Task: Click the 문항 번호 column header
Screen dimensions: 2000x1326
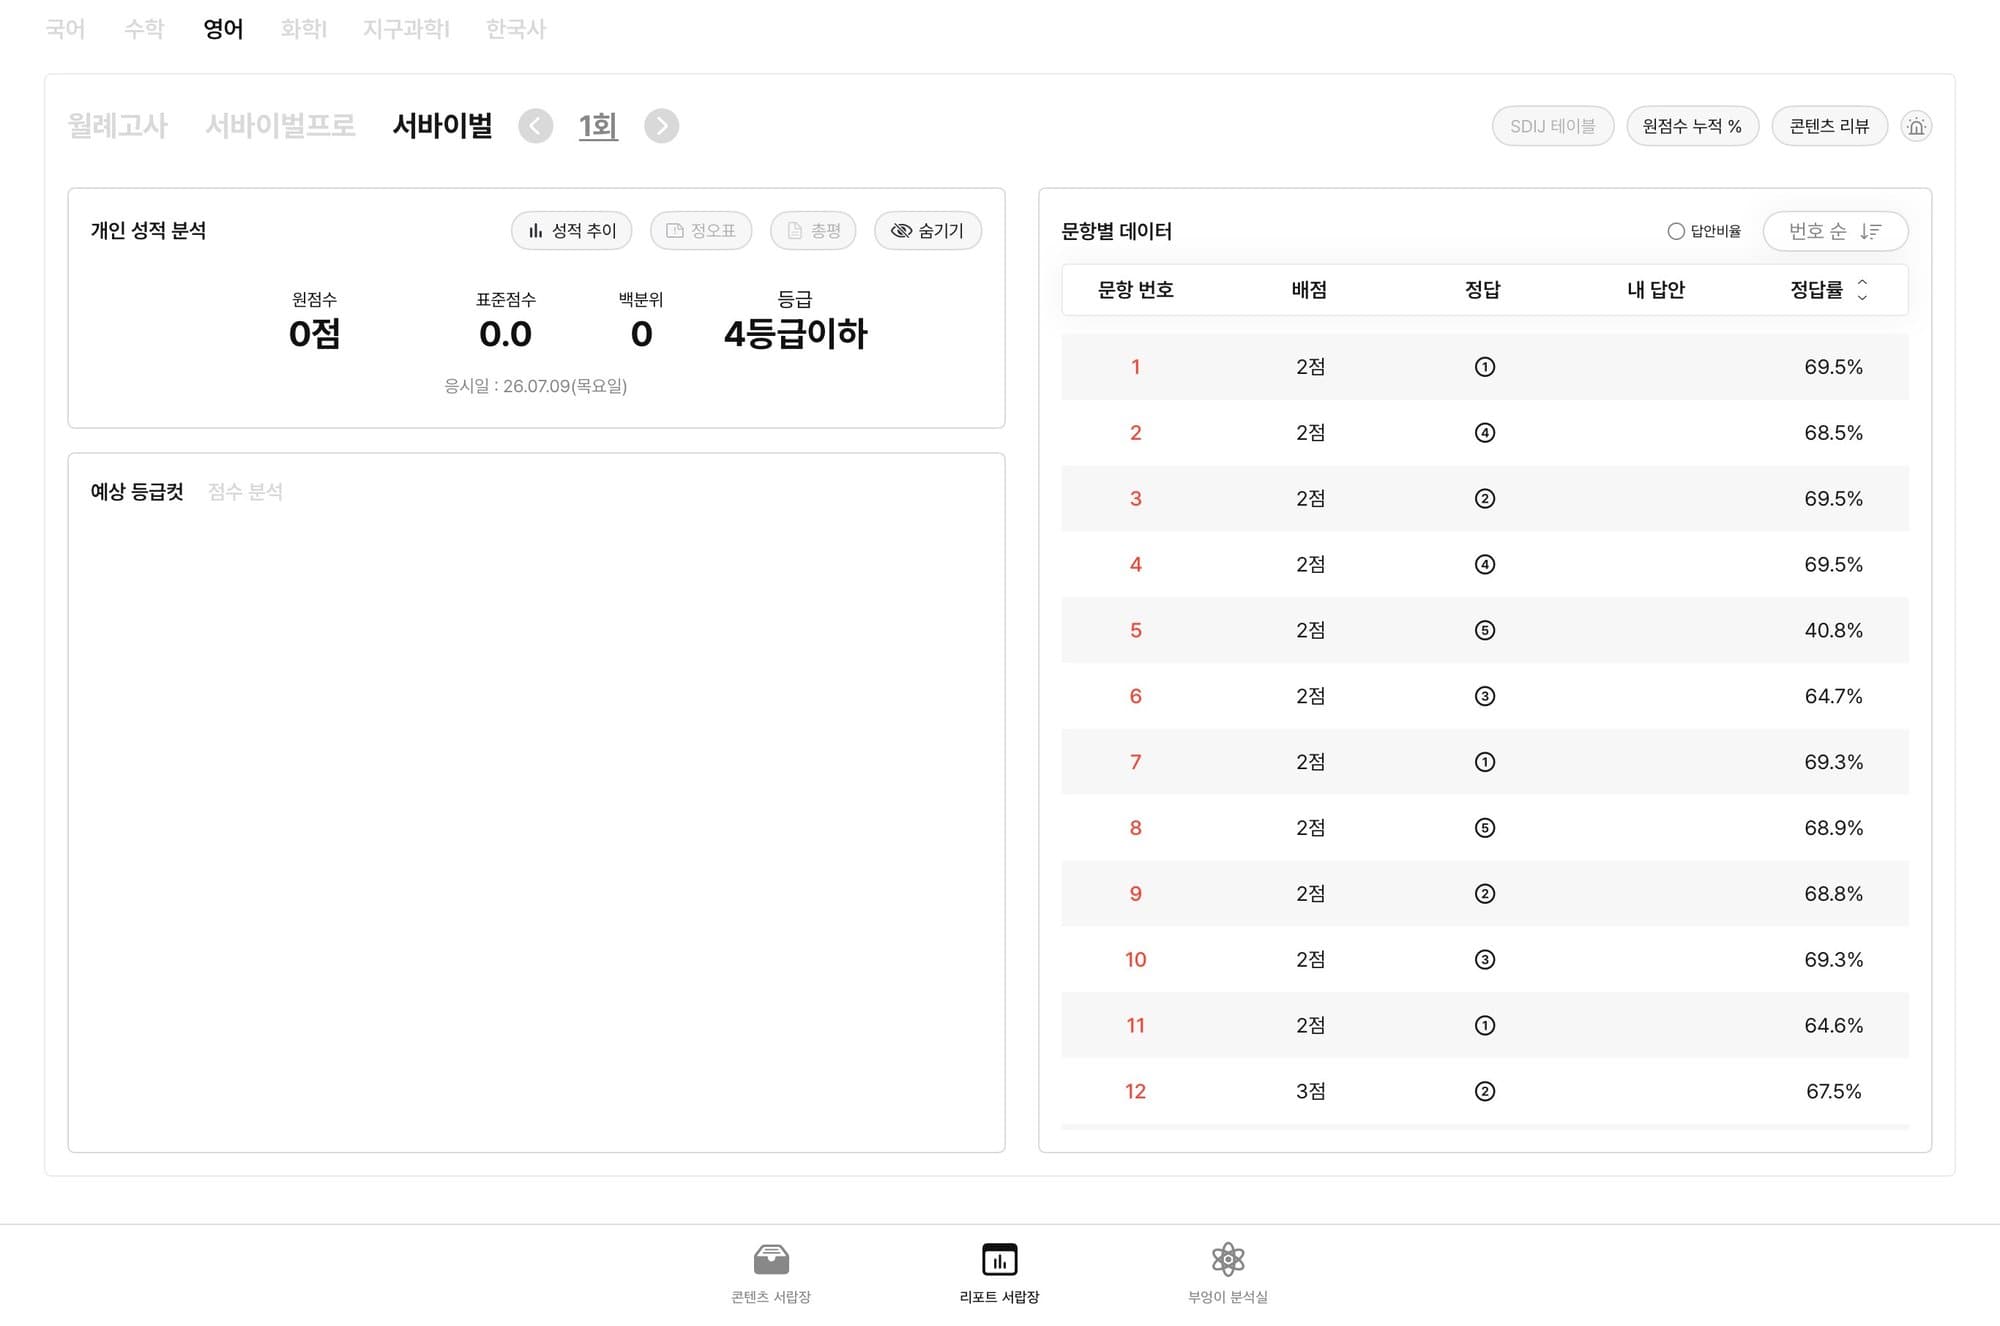Action: (1135, 290)
